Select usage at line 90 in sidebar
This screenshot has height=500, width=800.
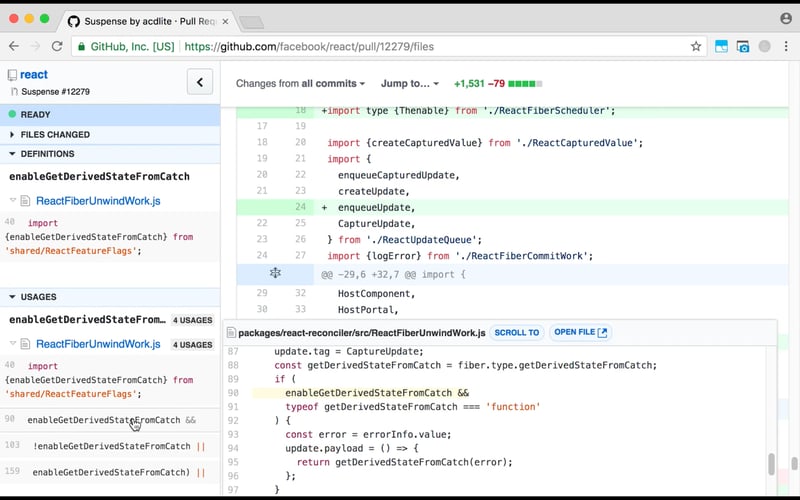point(110,420)
